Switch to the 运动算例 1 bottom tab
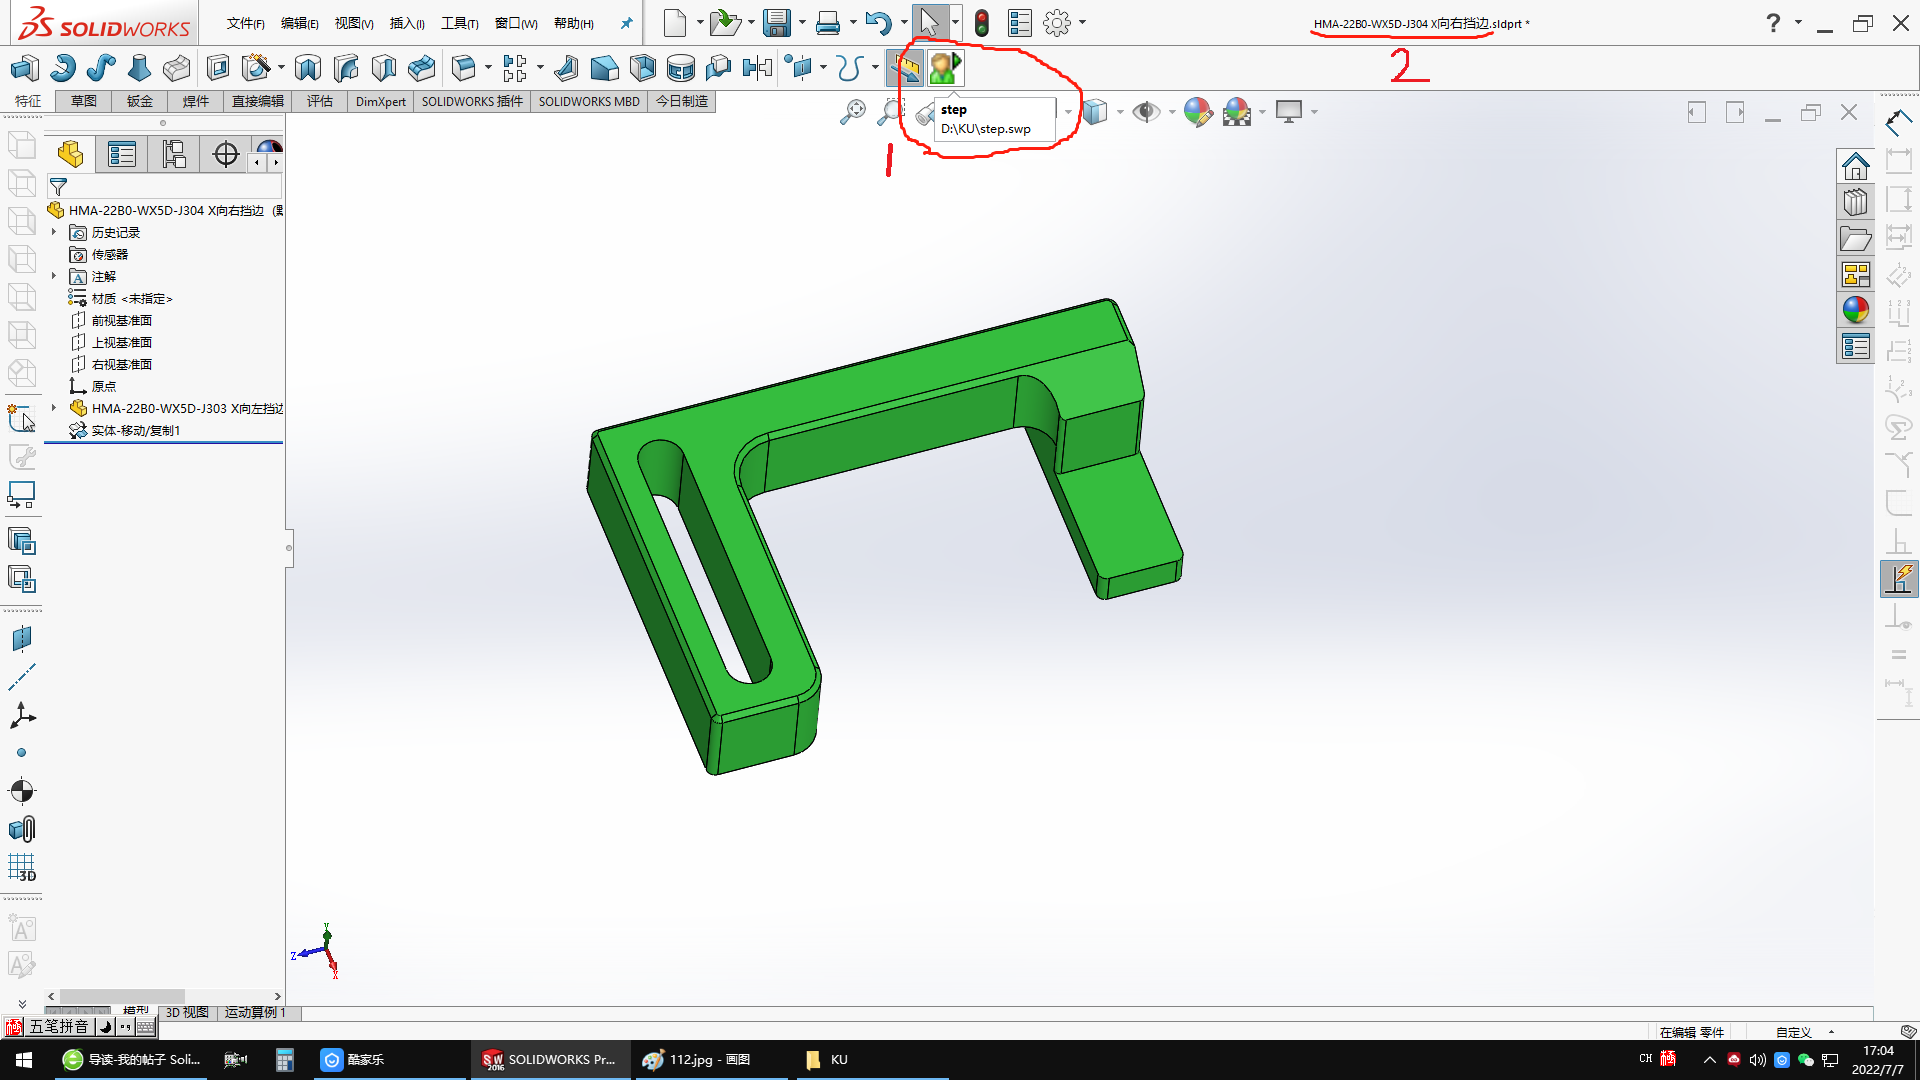 254,1012
